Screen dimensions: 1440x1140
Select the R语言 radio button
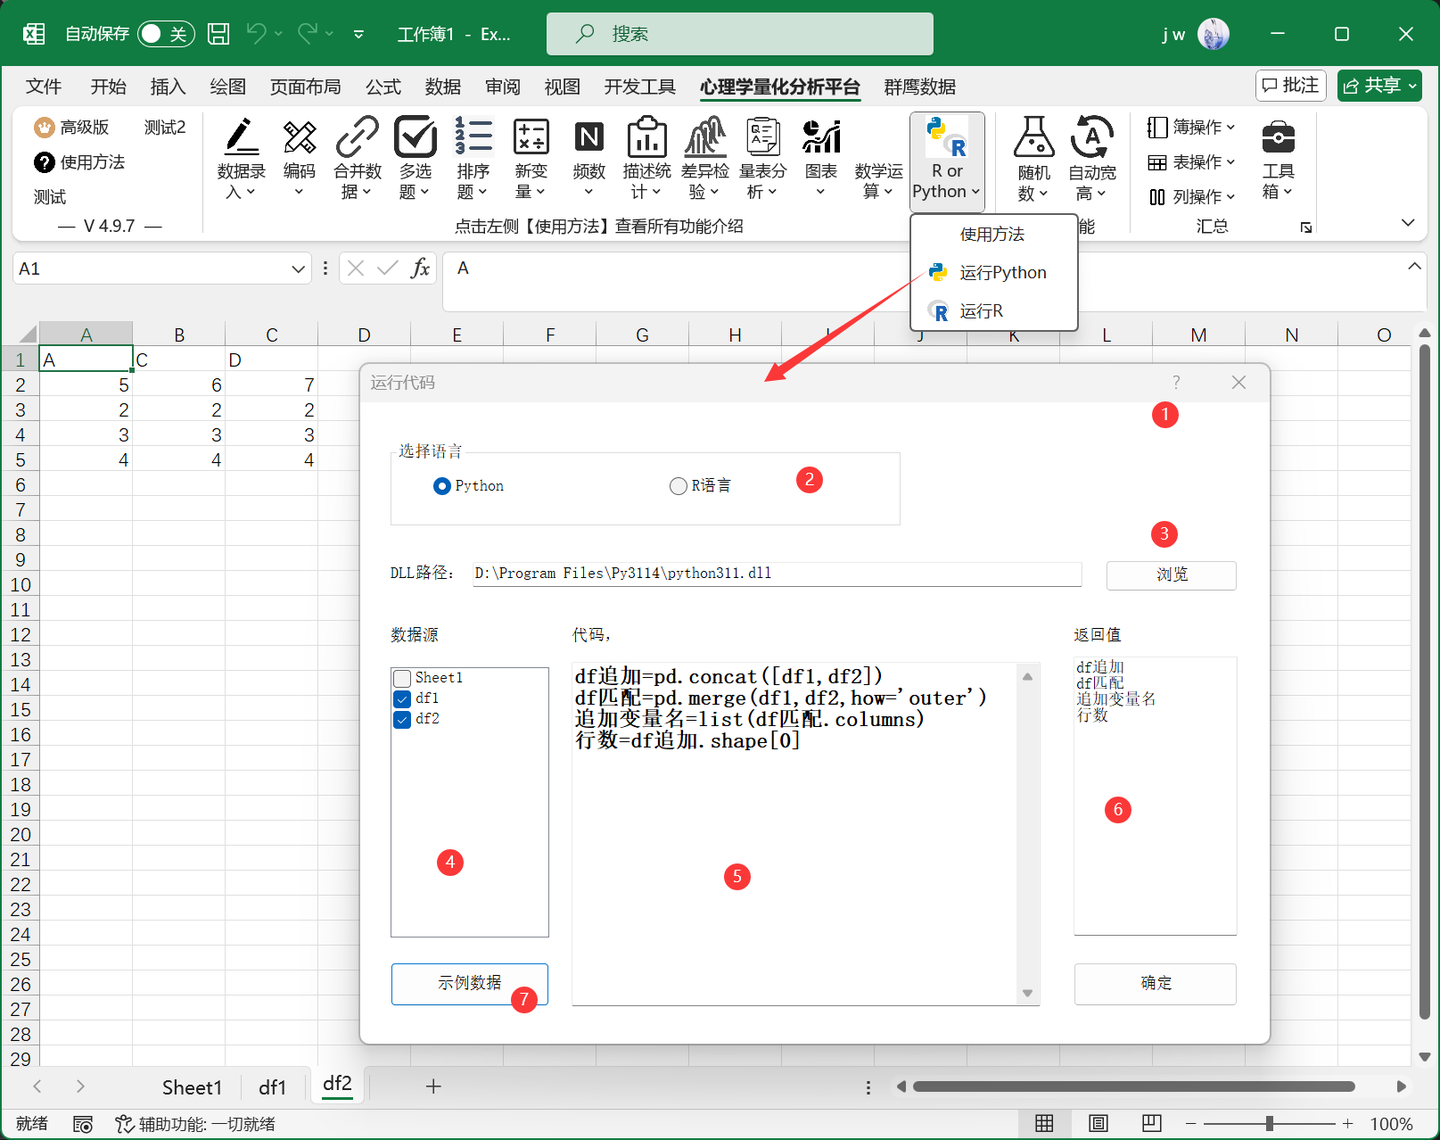click(x=678, y=486)
